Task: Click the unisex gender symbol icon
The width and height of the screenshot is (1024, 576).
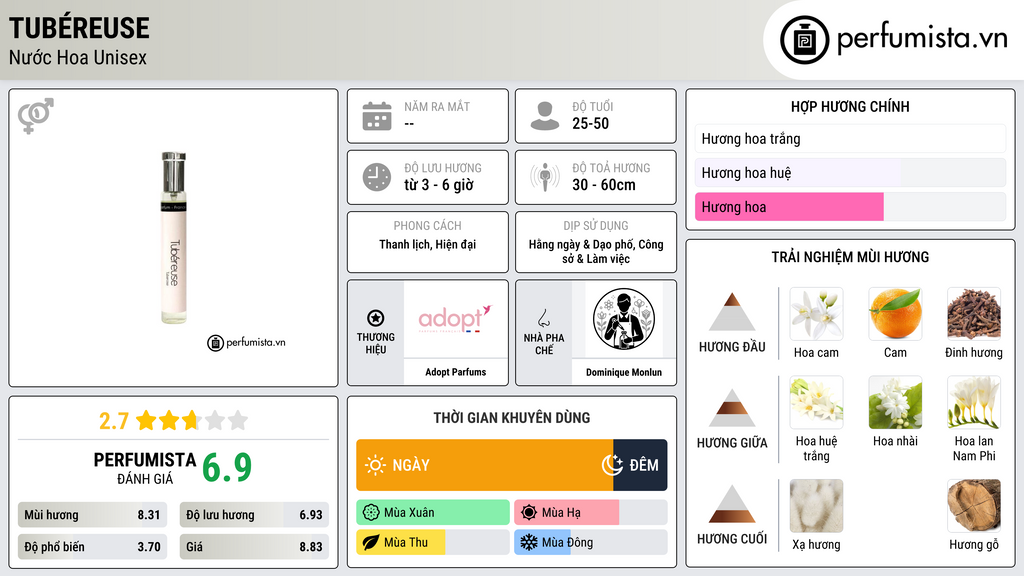Action: [x=36, y=116]
